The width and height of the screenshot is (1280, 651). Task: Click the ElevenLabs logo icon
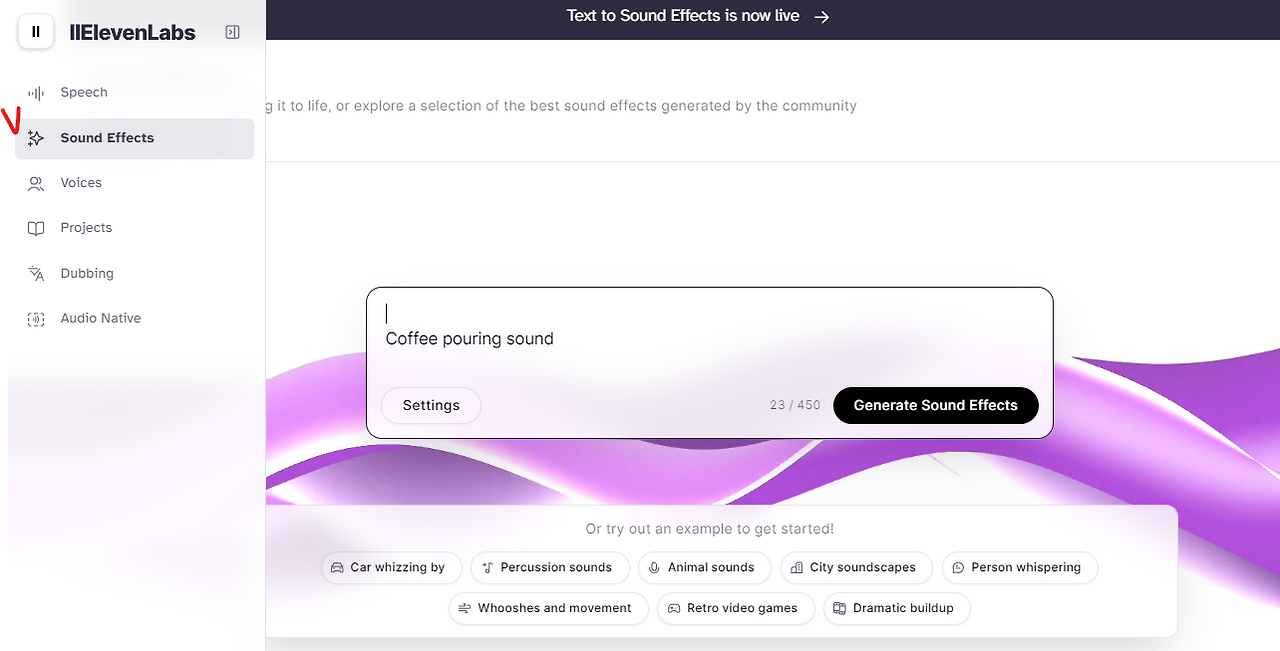point(36,32)
